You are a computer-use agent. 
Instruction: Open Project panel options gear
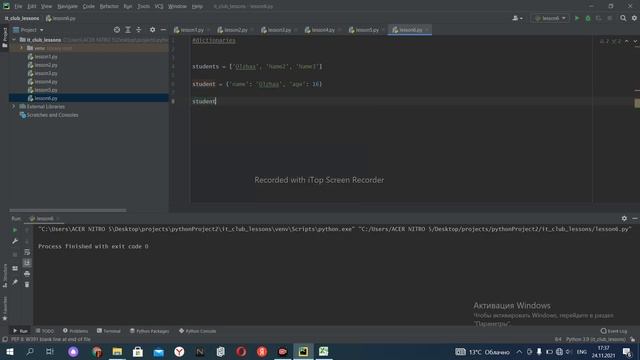(152, 30)
